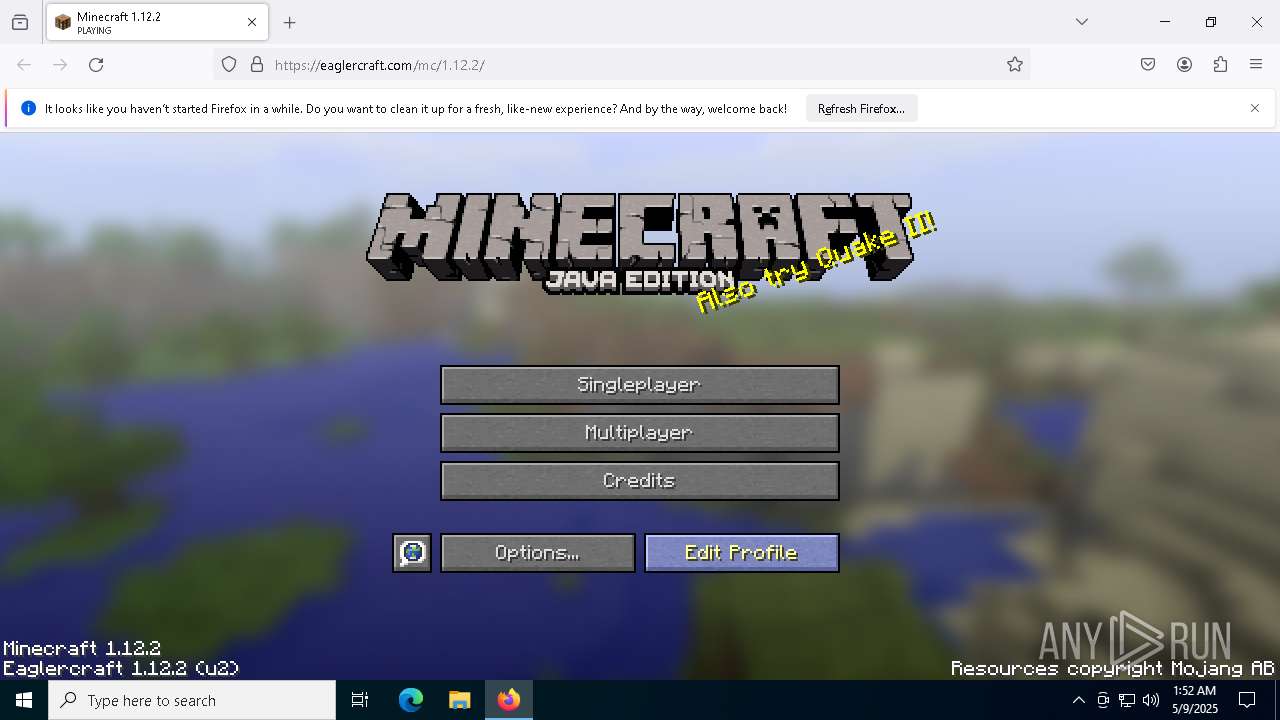Image resolution: width=1280 pixels, height=720 pixels.
Task: Open File Explorer from the taskbar
Action: tap(459, 700)
